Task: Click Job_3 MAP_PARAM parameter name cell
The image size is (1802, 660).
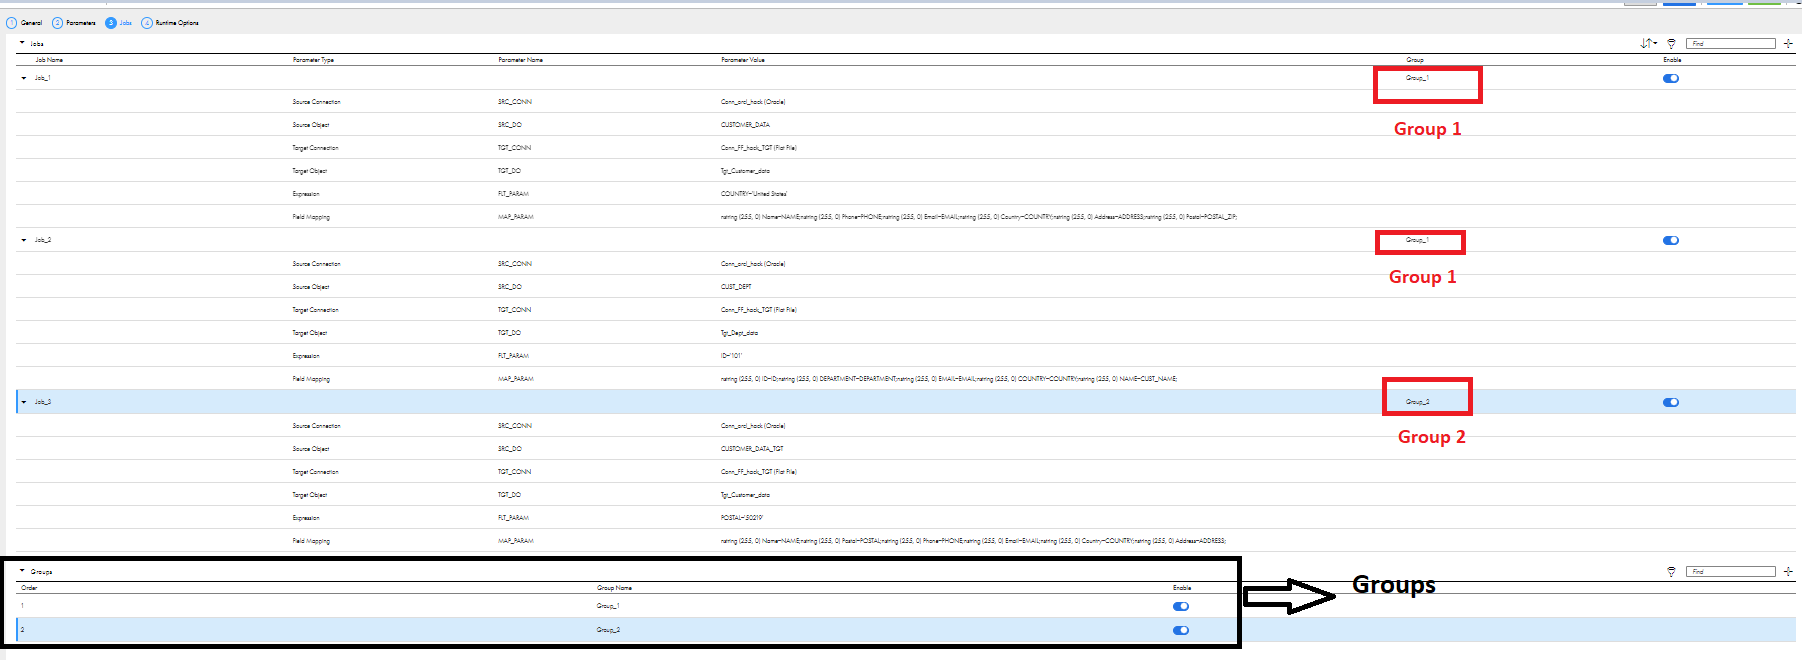Action: click(516, 541)
